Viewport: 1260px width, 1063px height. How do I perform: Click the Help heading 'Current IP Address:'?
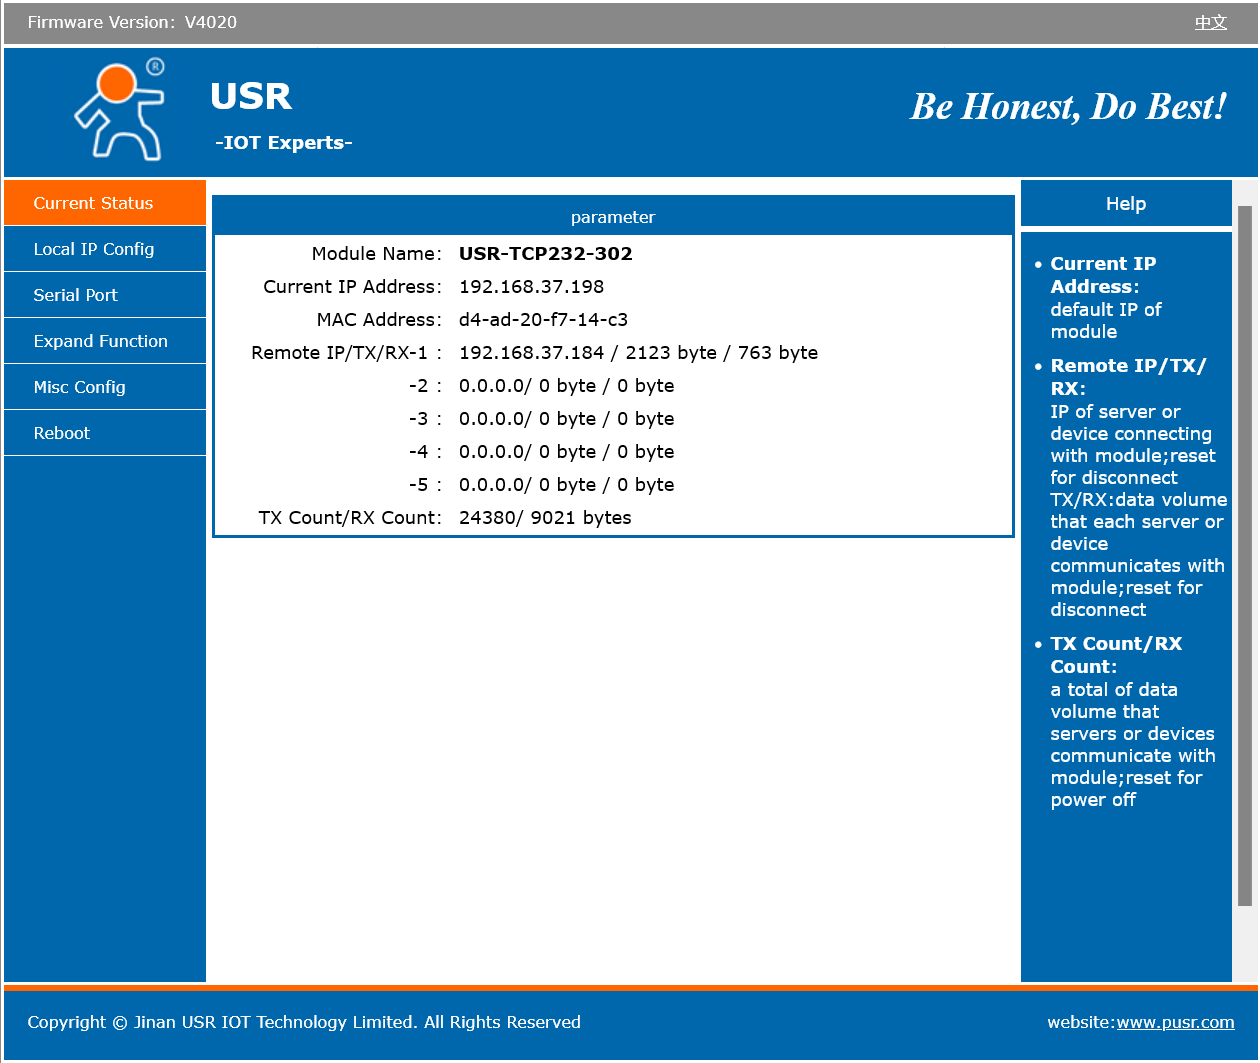(x=1103, y=275)
